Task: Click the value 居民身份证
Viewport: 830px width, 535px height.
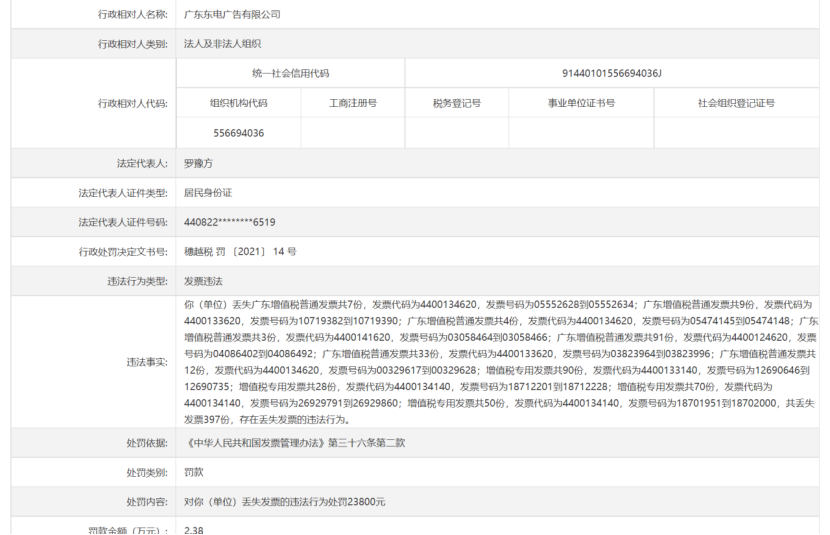Action: click(208, 193)
